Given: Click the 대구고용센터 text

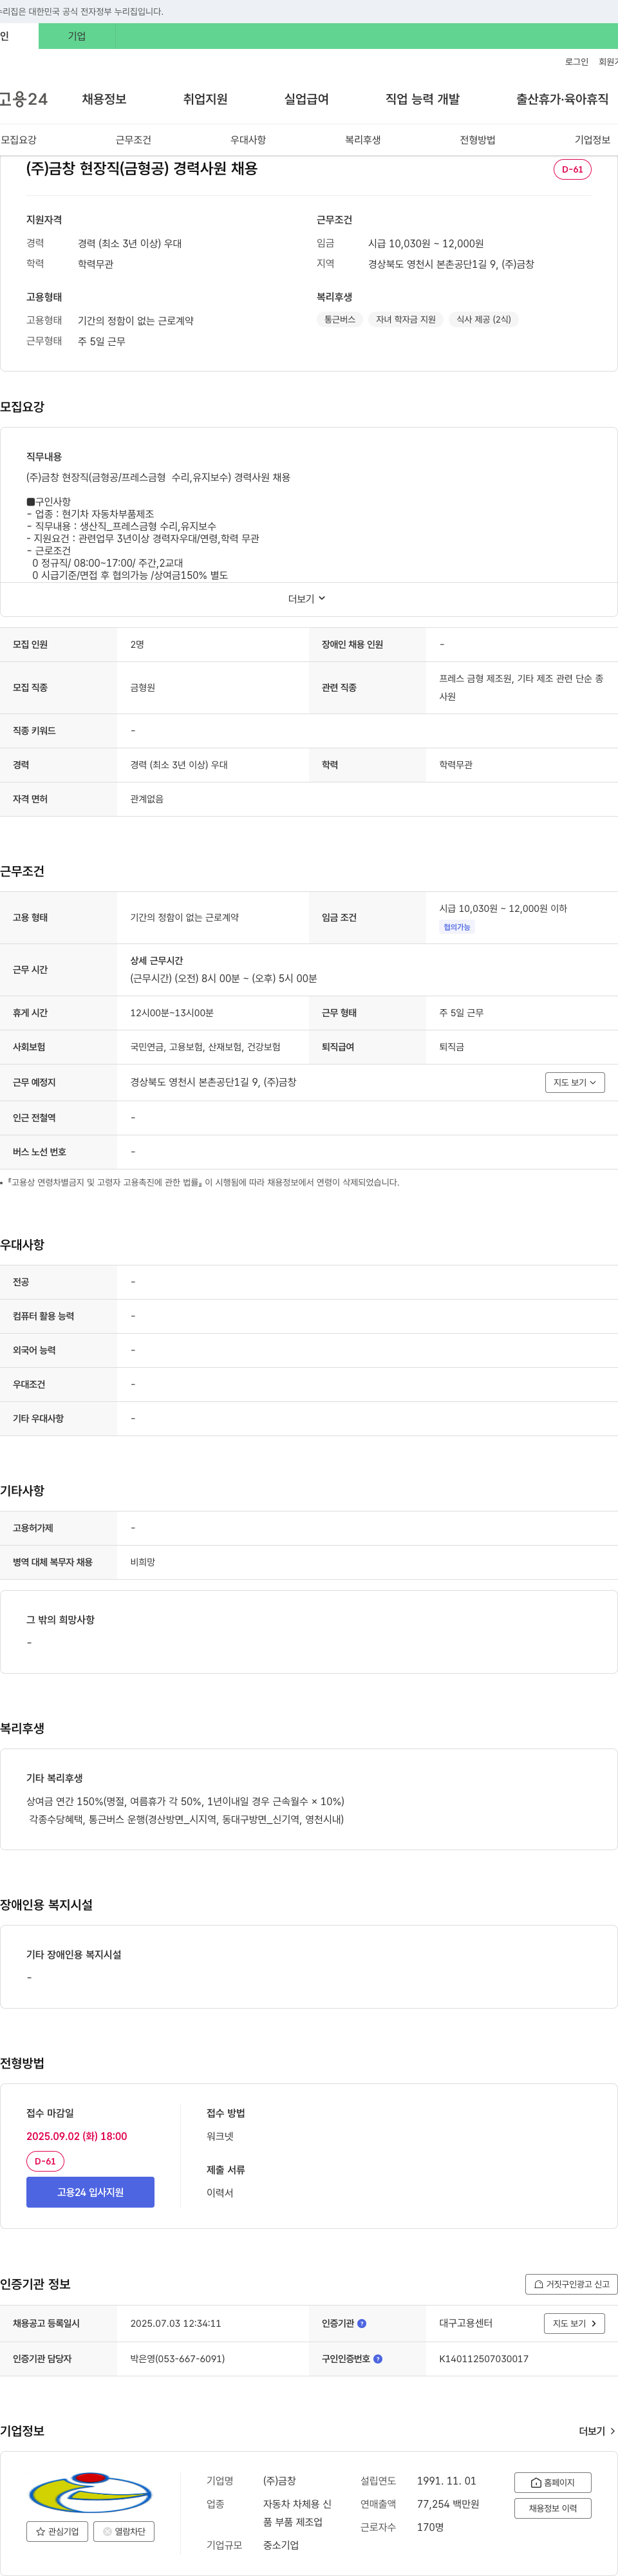Looking at the screenshot, I should tap(466, 2323).
